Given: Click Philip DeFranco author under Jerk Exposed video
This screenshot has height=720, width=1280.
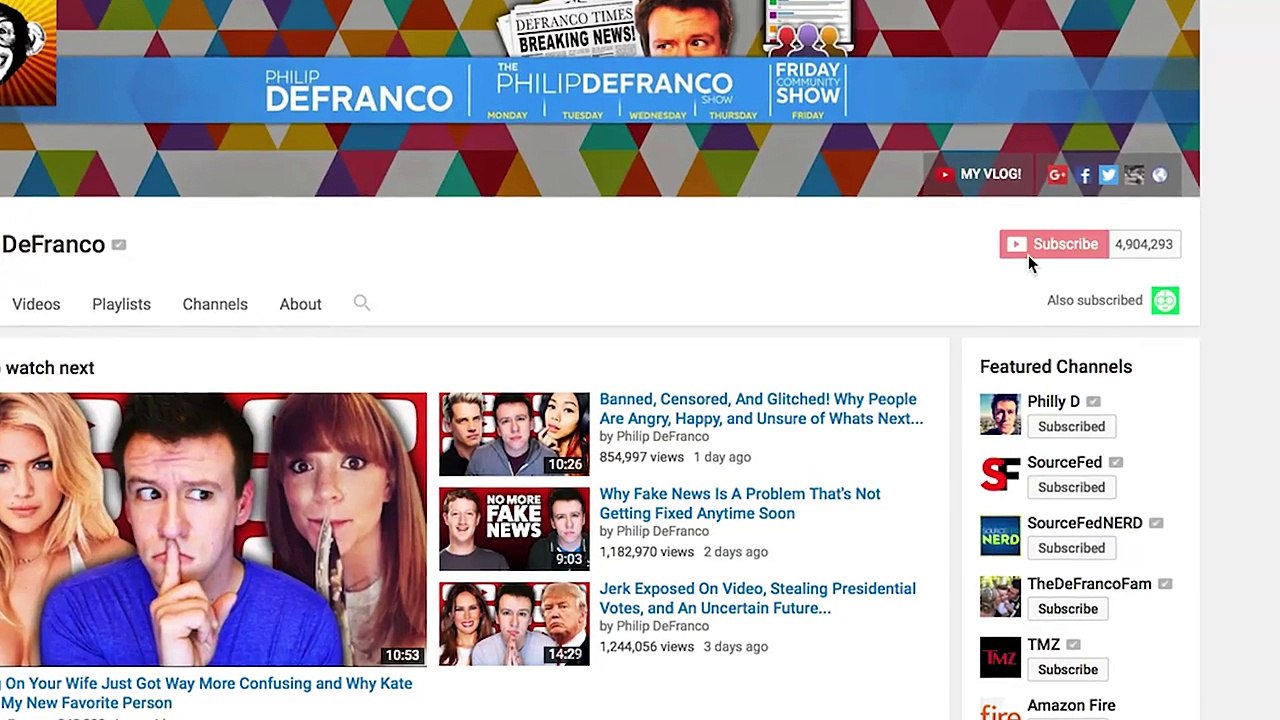Looking at the screenshot, I should click(662, 626).
